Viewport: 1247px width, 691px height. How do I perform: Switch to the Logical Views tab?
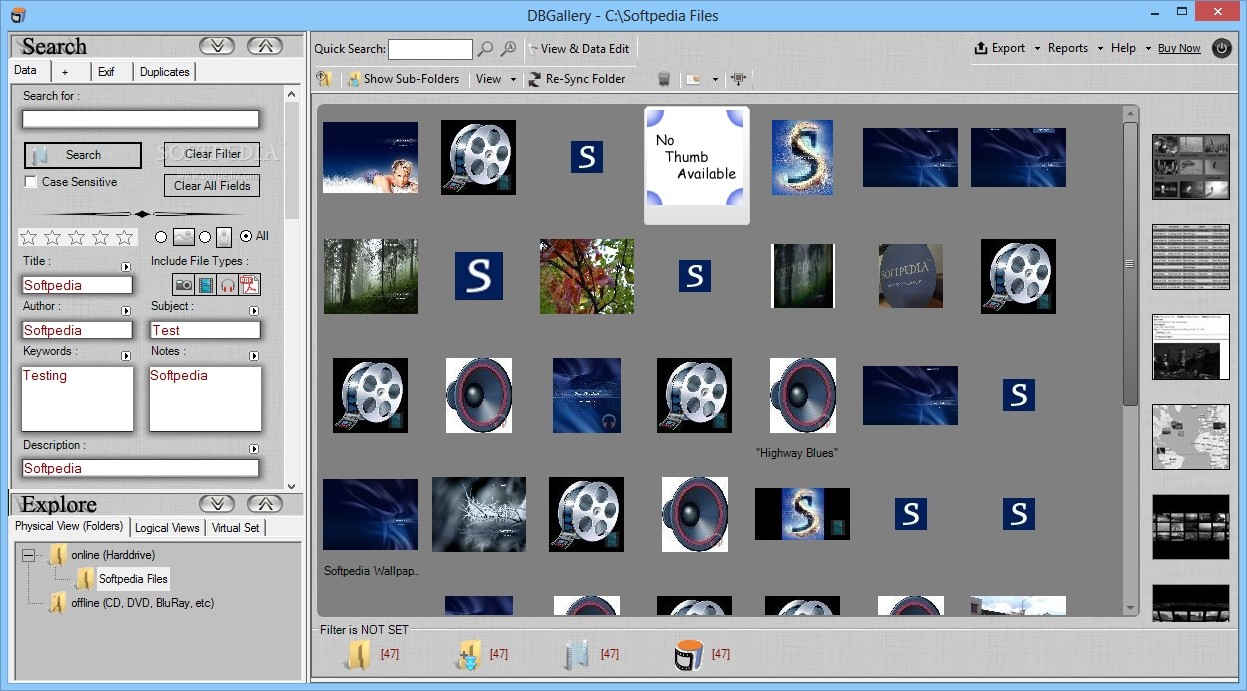(x=167, y=528)
